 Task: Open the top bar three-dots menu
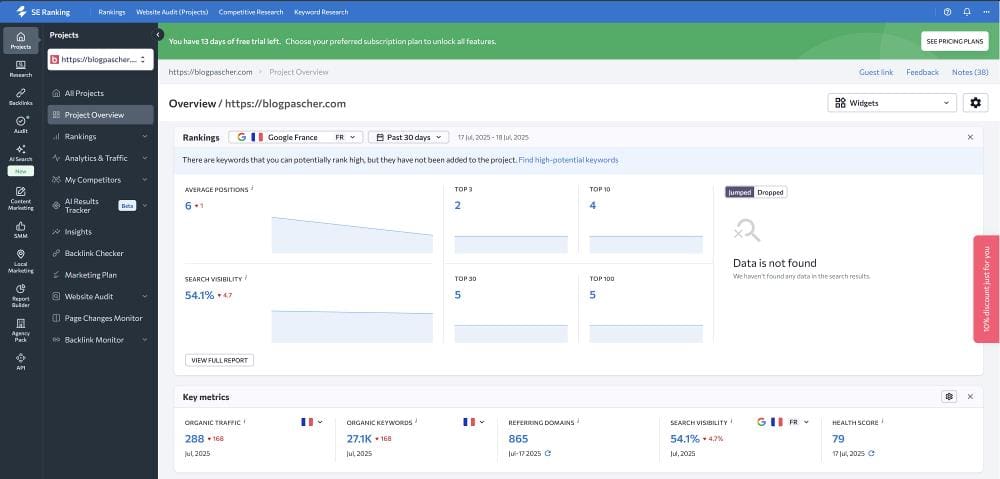point(987,12)
